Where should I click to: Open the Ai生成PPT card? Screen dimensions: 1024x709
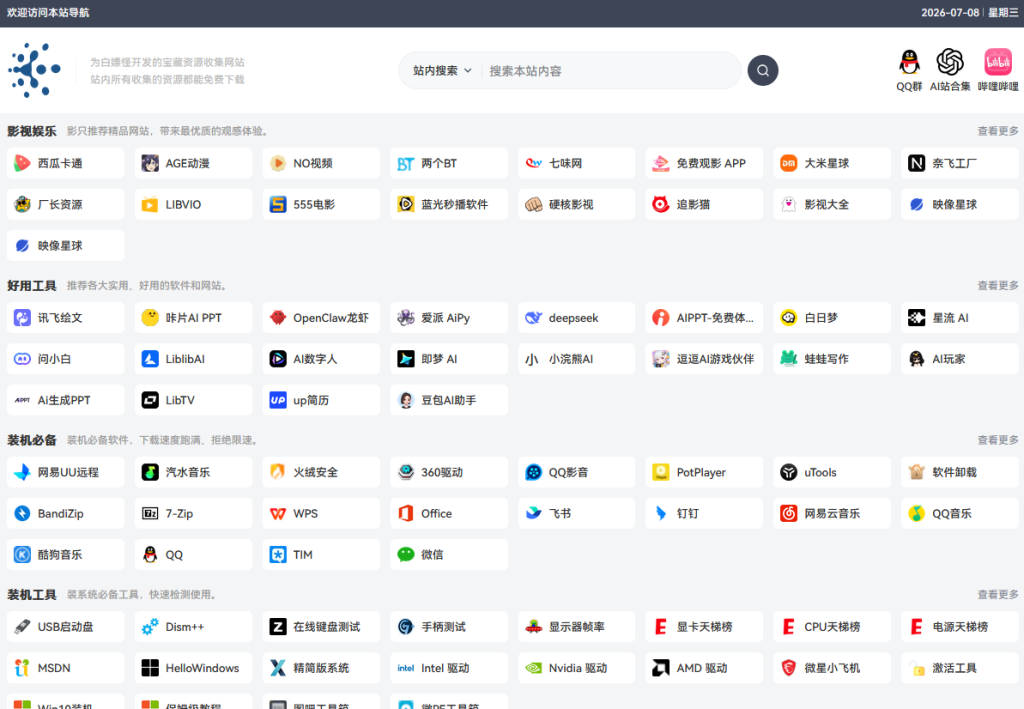65,400
